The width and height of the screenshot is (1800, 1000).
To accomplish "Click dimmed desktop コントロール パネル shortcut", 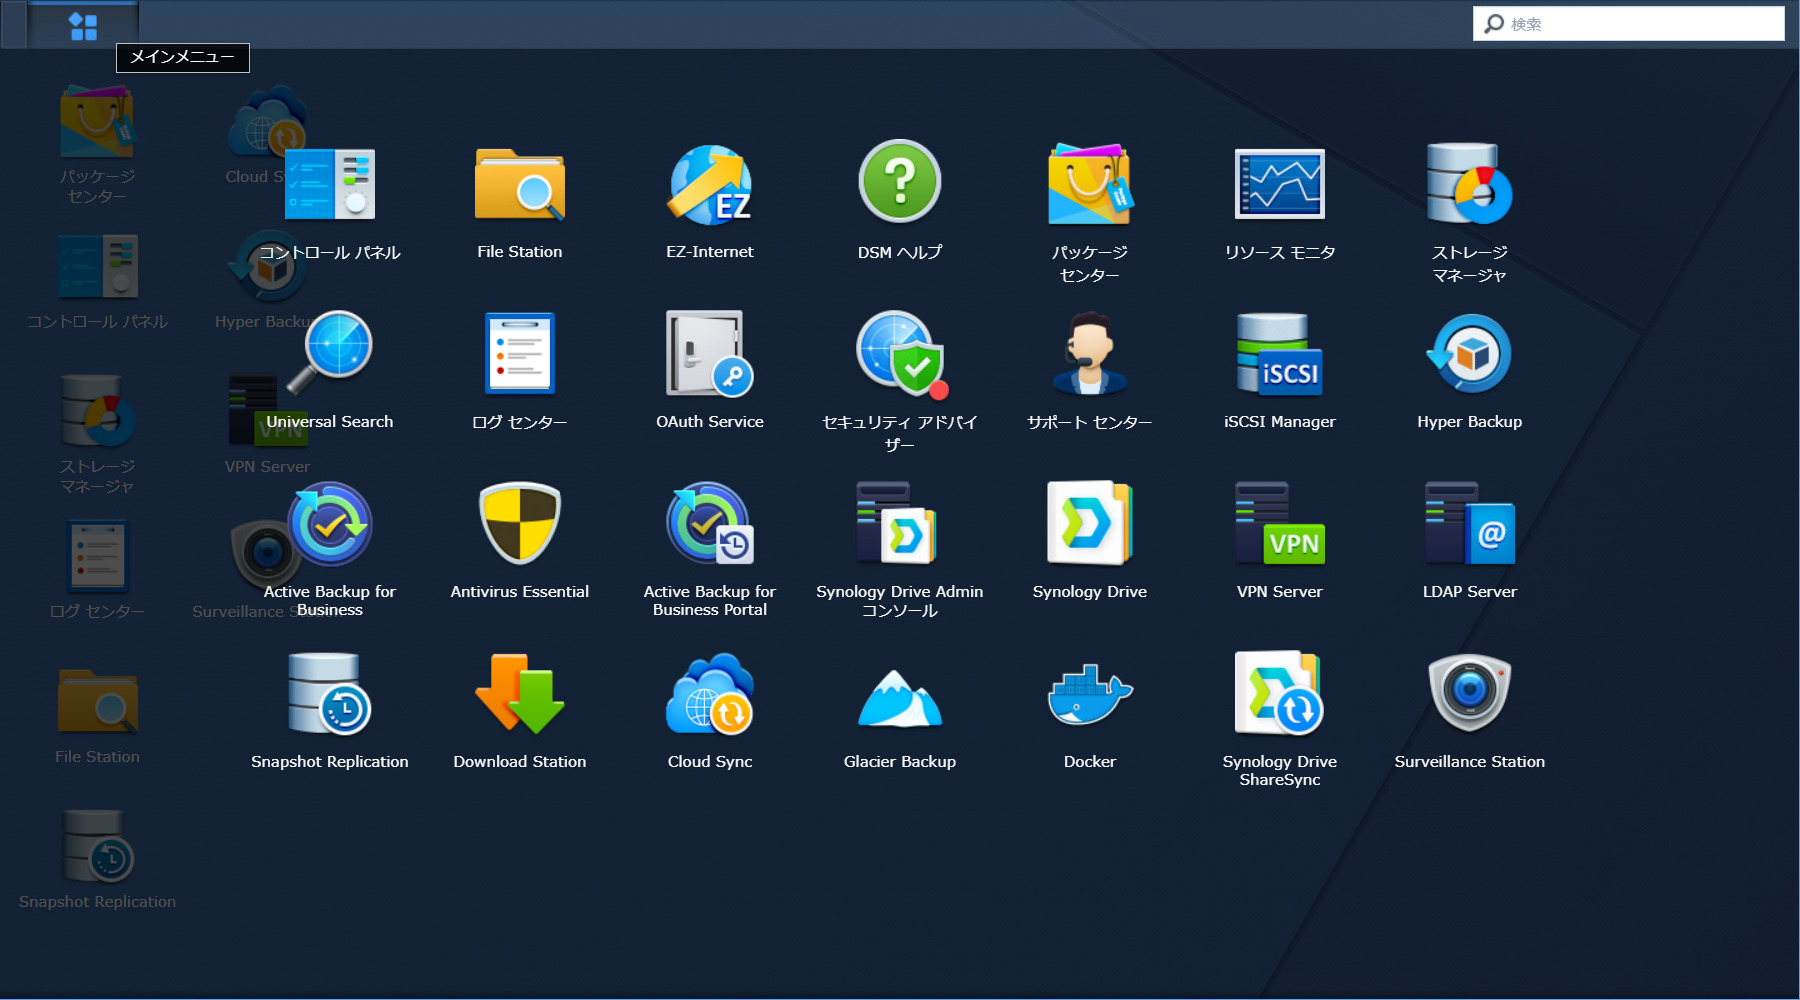I will coord(97,282).
